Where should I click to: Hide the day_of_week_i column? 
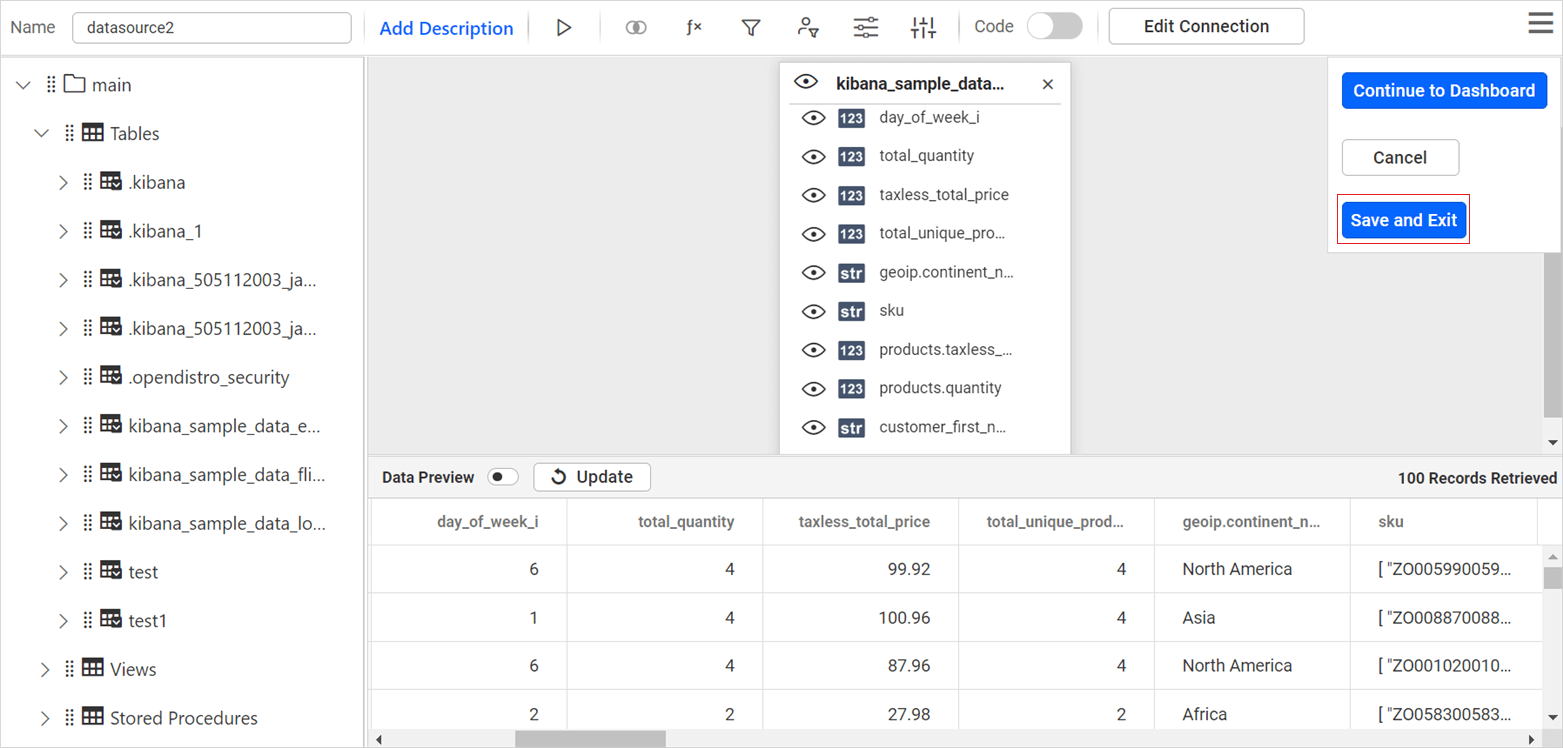point(814,118)
